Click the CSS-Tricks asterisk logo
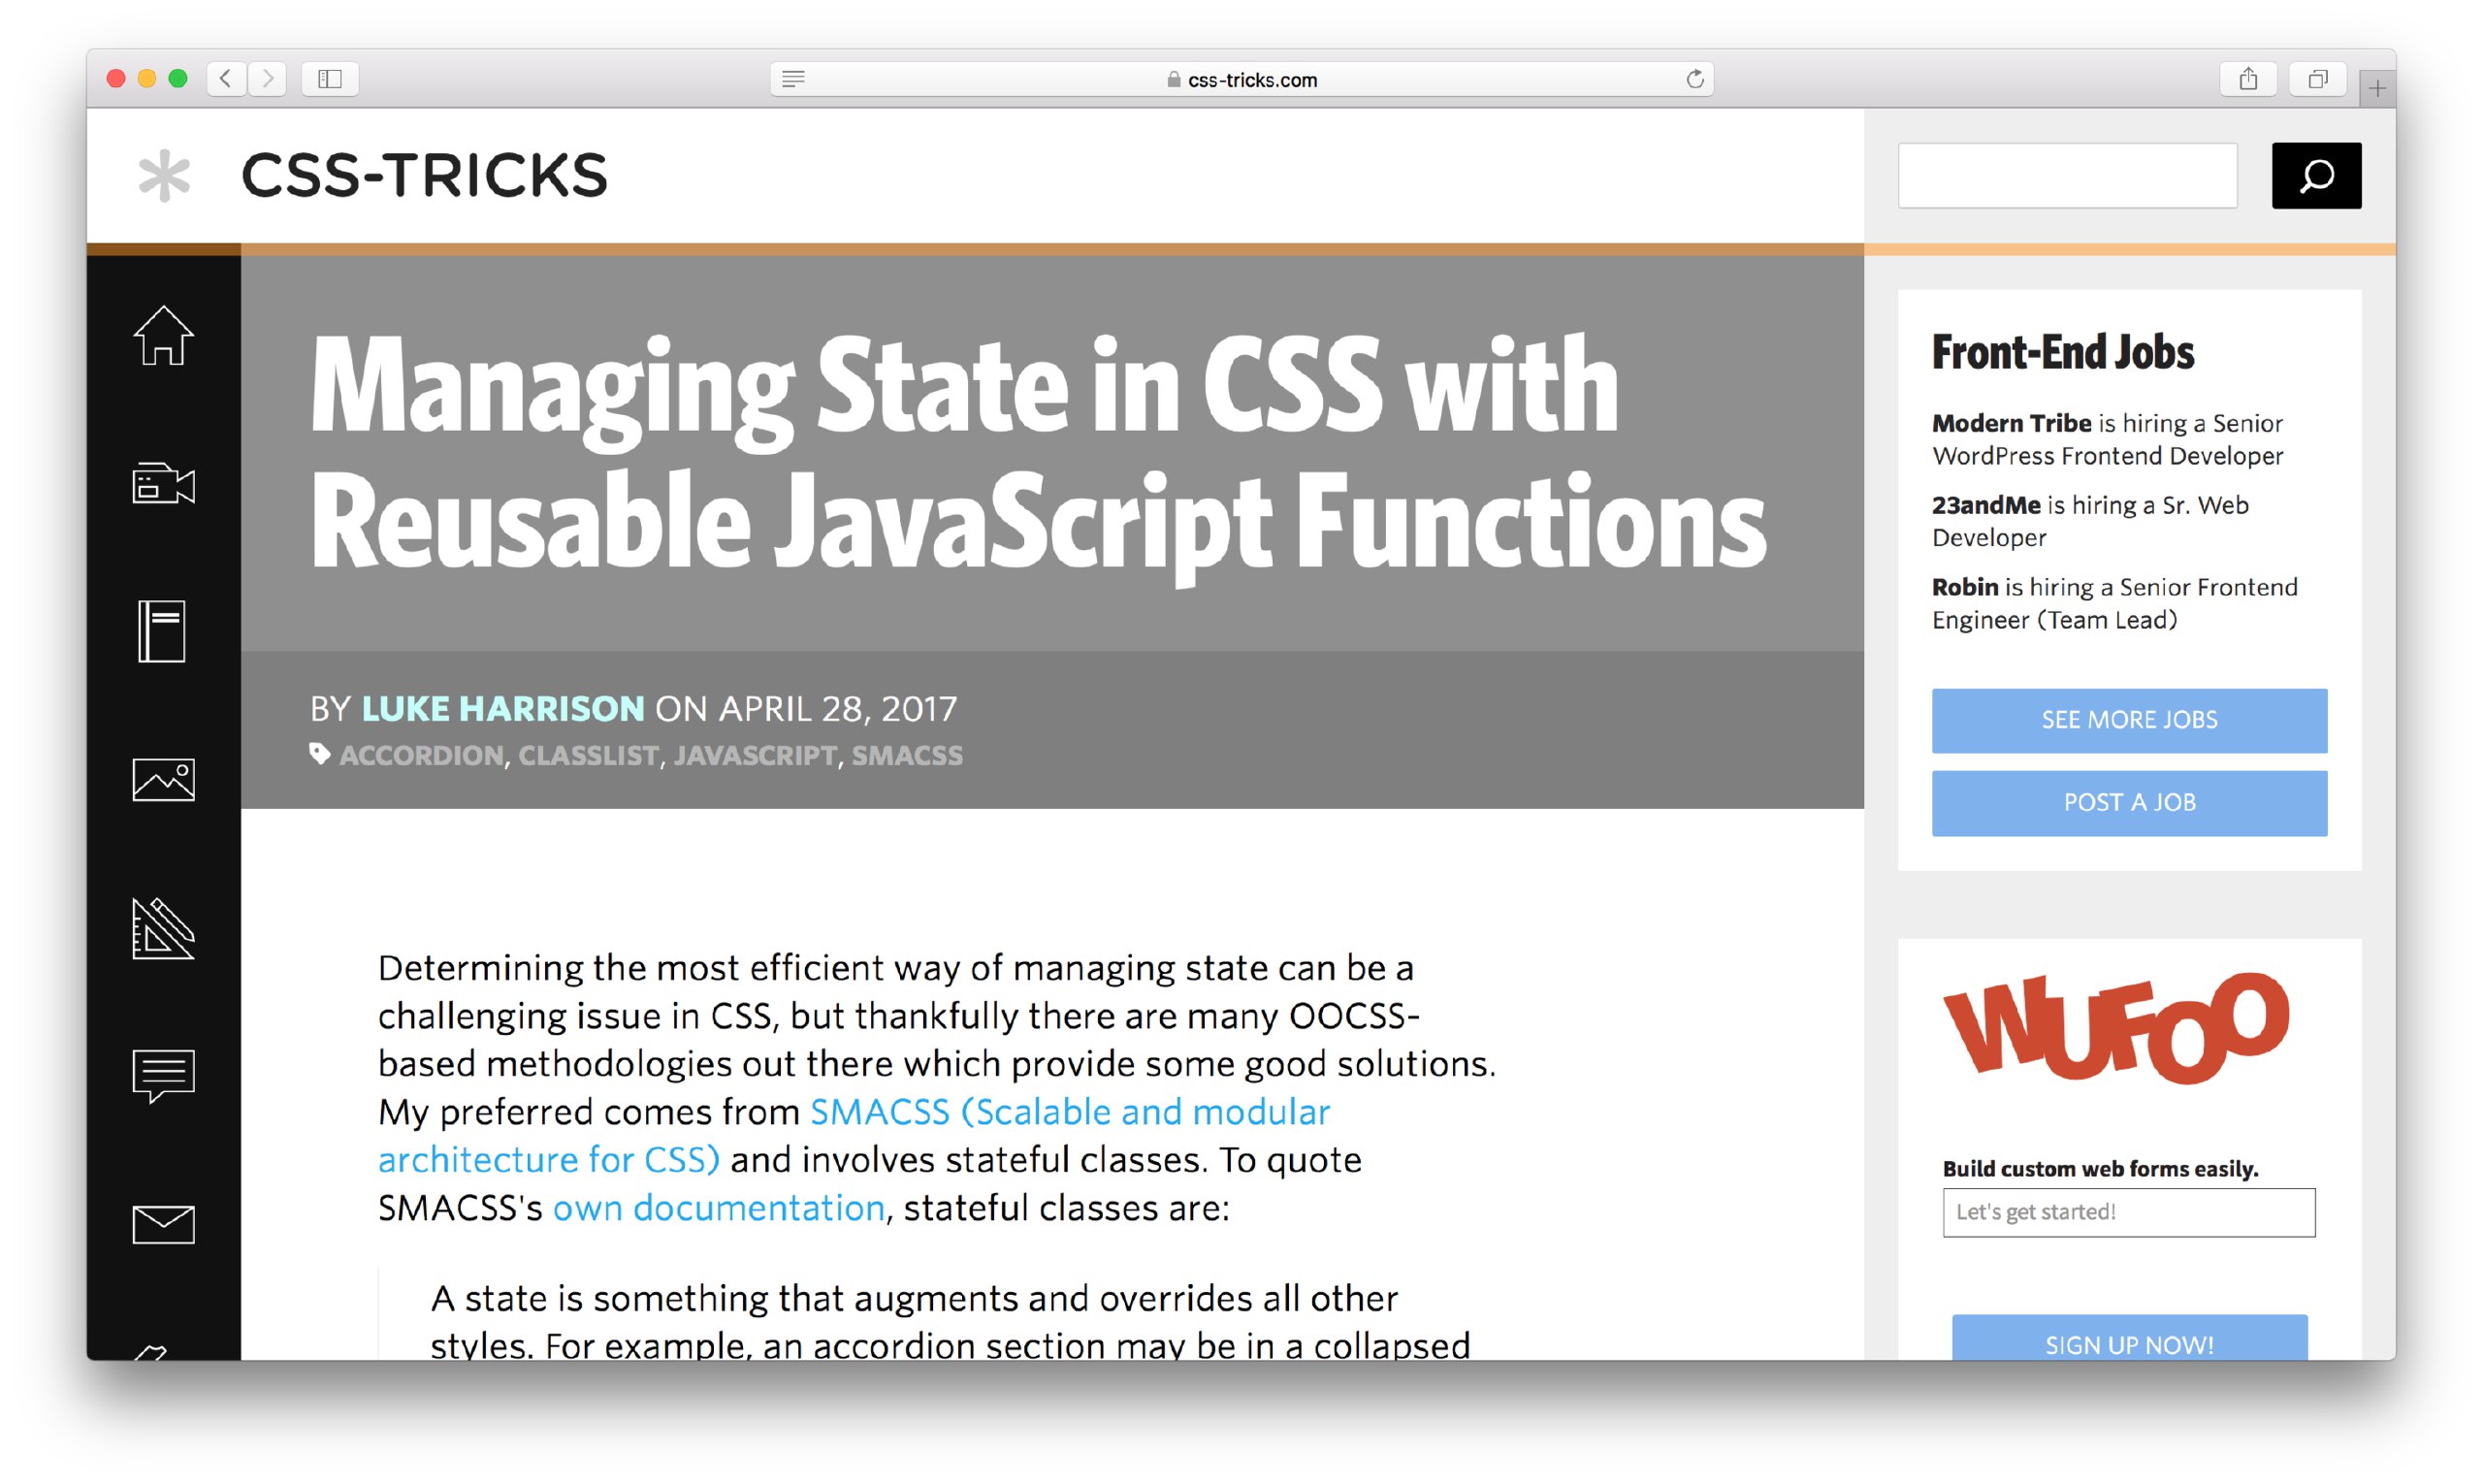Viewport: 2483px width, 1484px height. click(x=163, y=175)
